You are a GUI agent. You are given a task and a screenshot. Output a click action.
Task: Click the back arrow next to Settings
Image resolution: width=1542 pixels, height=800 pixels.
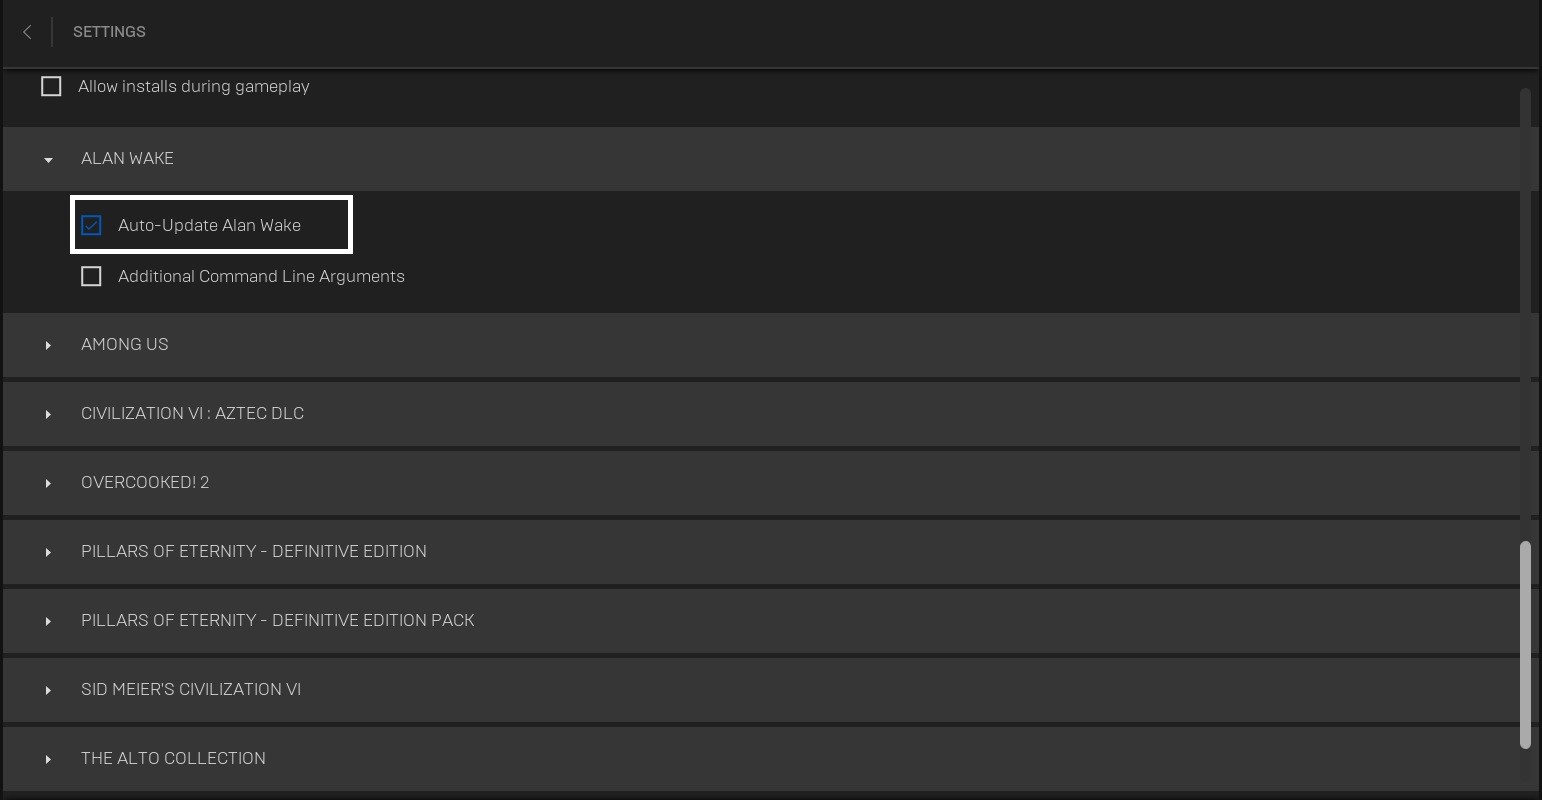pyautogui.click(x=26, y=32)
